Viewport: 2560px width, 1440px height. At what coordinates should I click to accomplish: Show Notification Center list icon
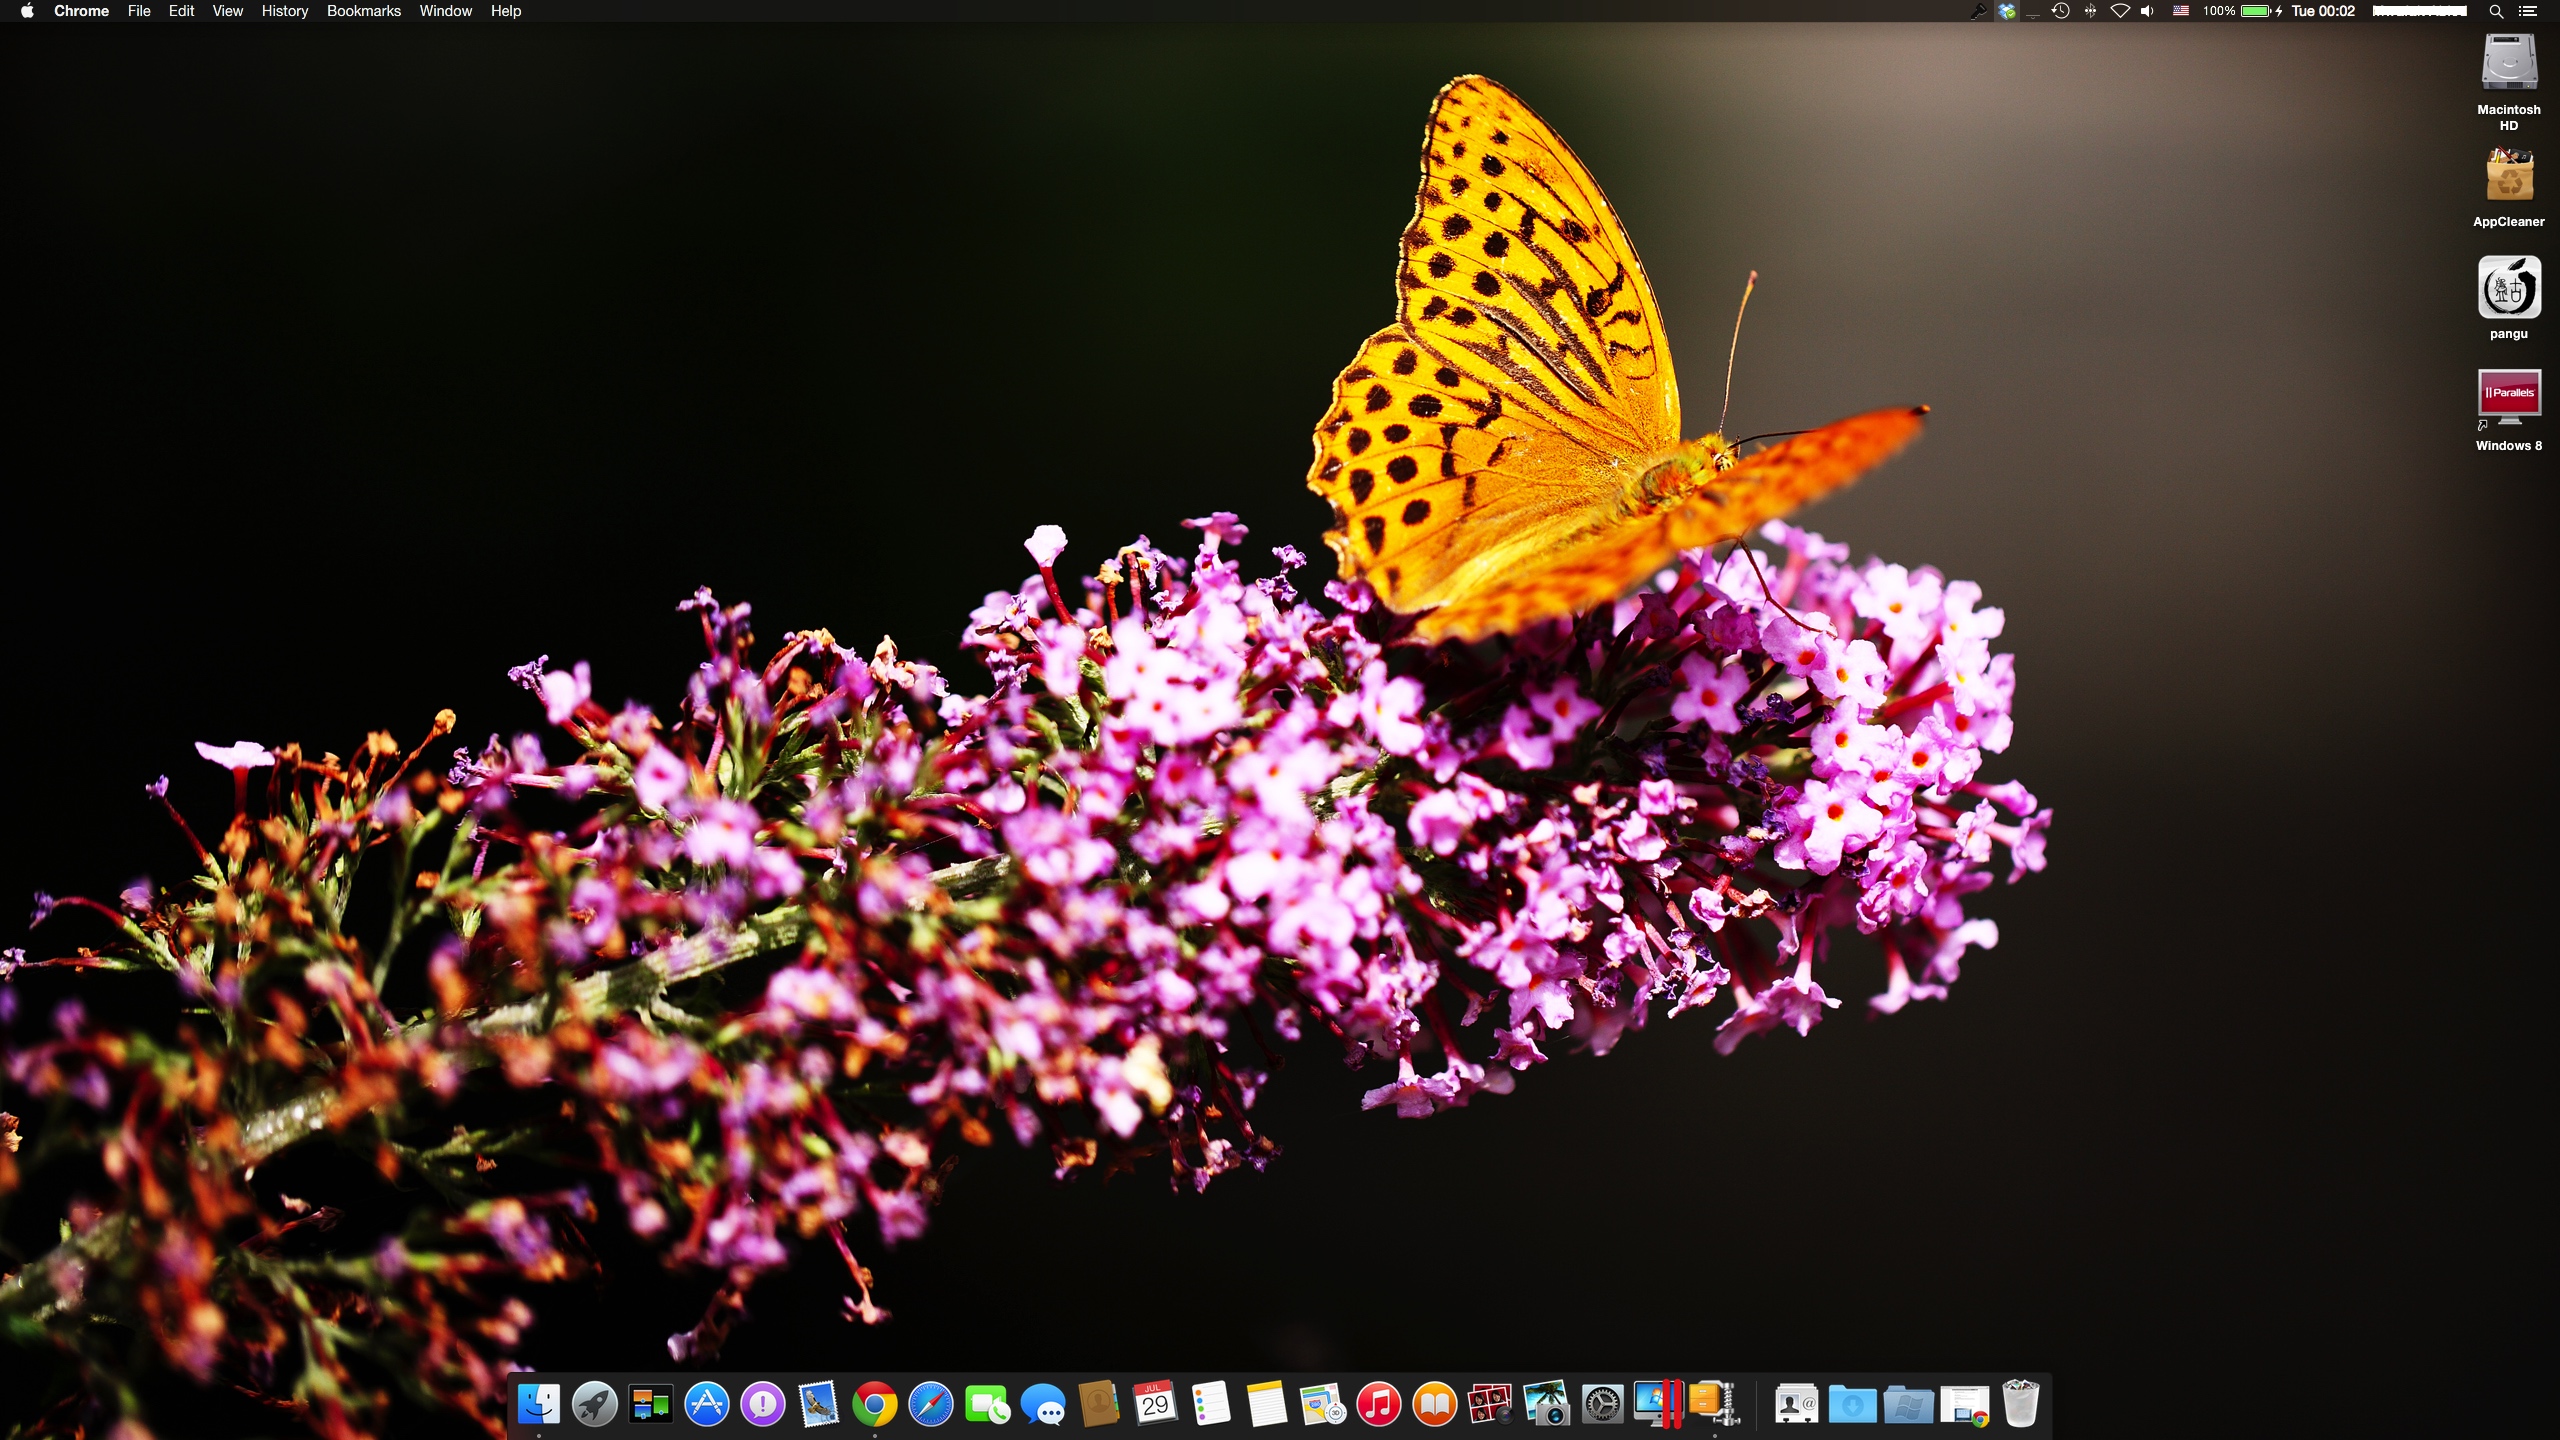[x=2528, y=11]
